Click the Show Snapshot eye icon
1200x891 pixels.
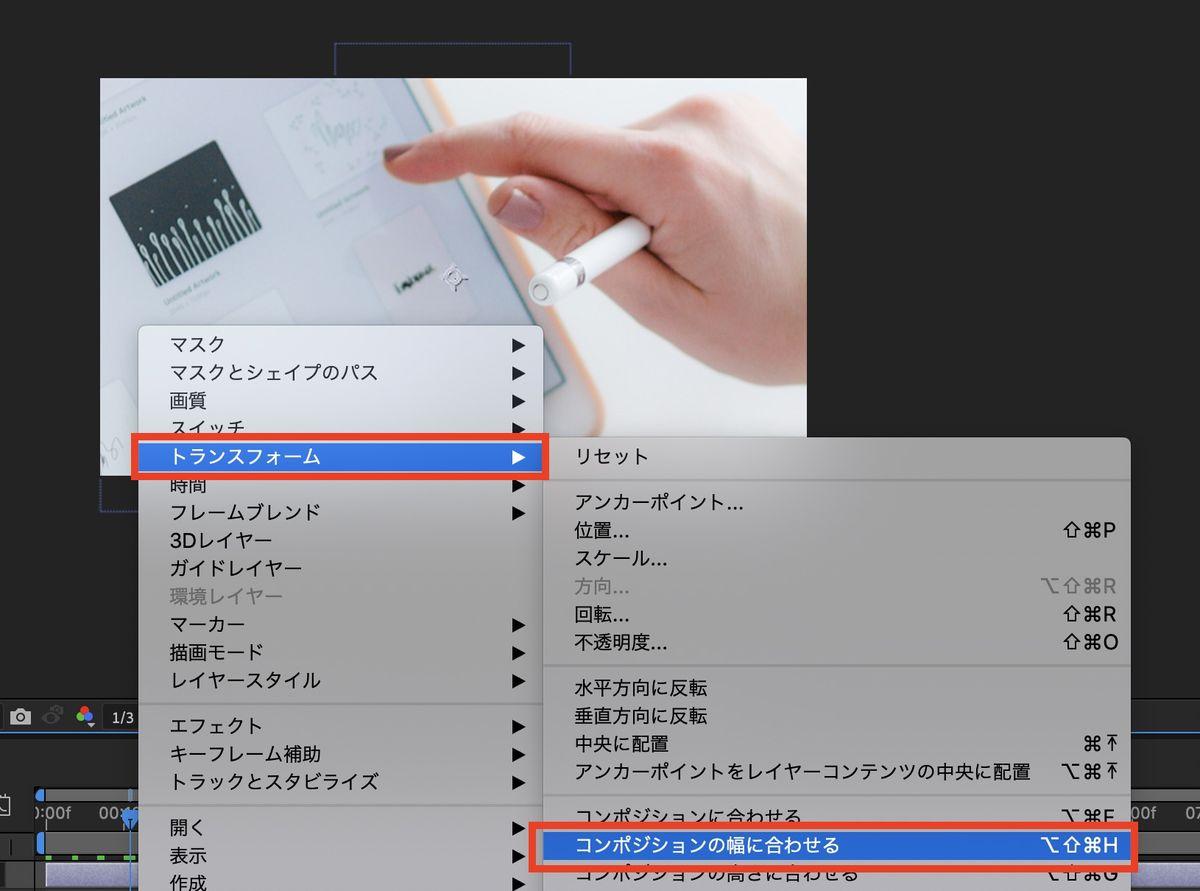tap(53, 716)
